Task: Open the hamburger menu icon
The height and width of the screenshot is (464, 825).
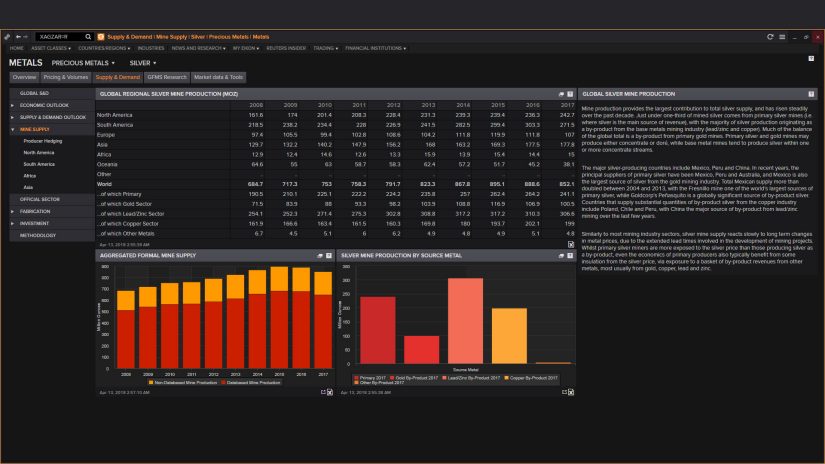Action: coord(782,37)
